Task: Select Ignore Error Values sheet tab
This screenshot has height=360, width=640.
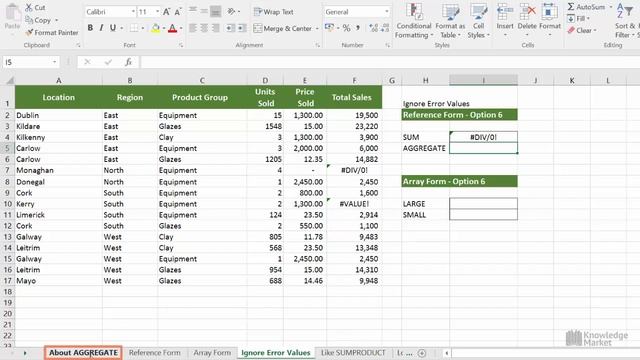Action: (x=276, y=353)
